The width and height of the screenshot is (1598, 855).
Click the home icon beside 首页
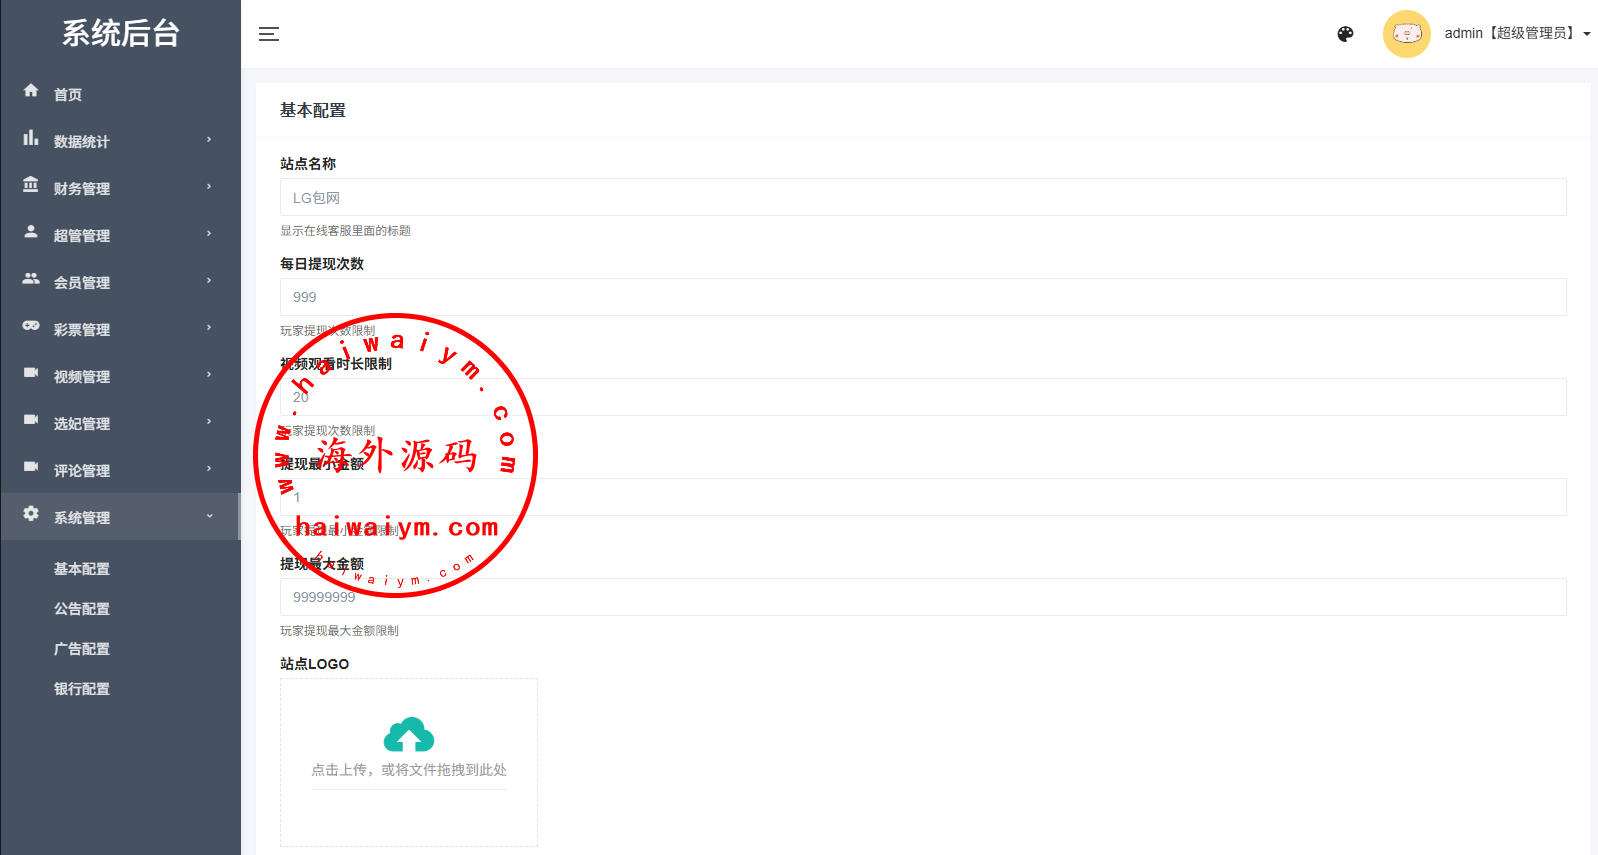point(31,91)
